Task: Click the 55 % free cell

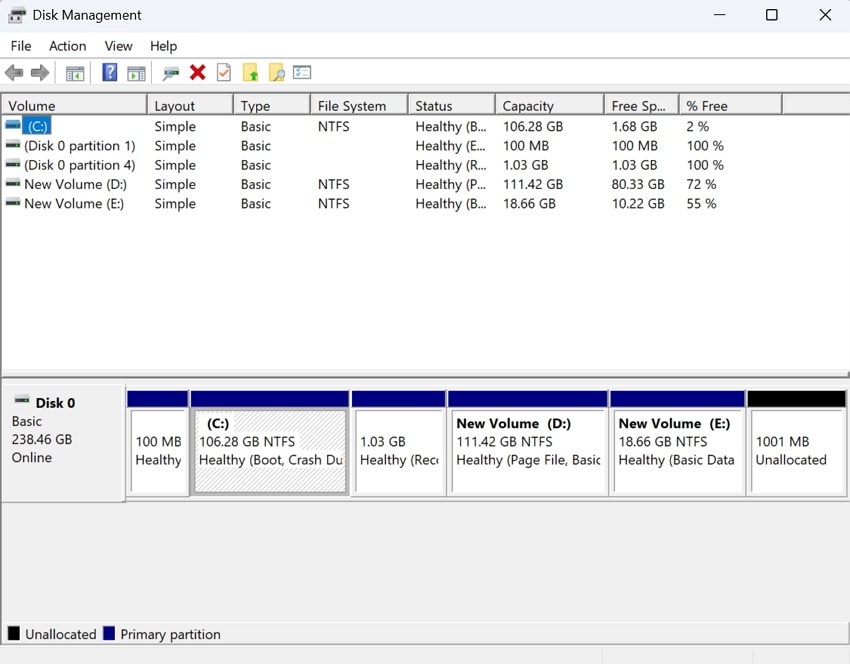Action: 701,204
